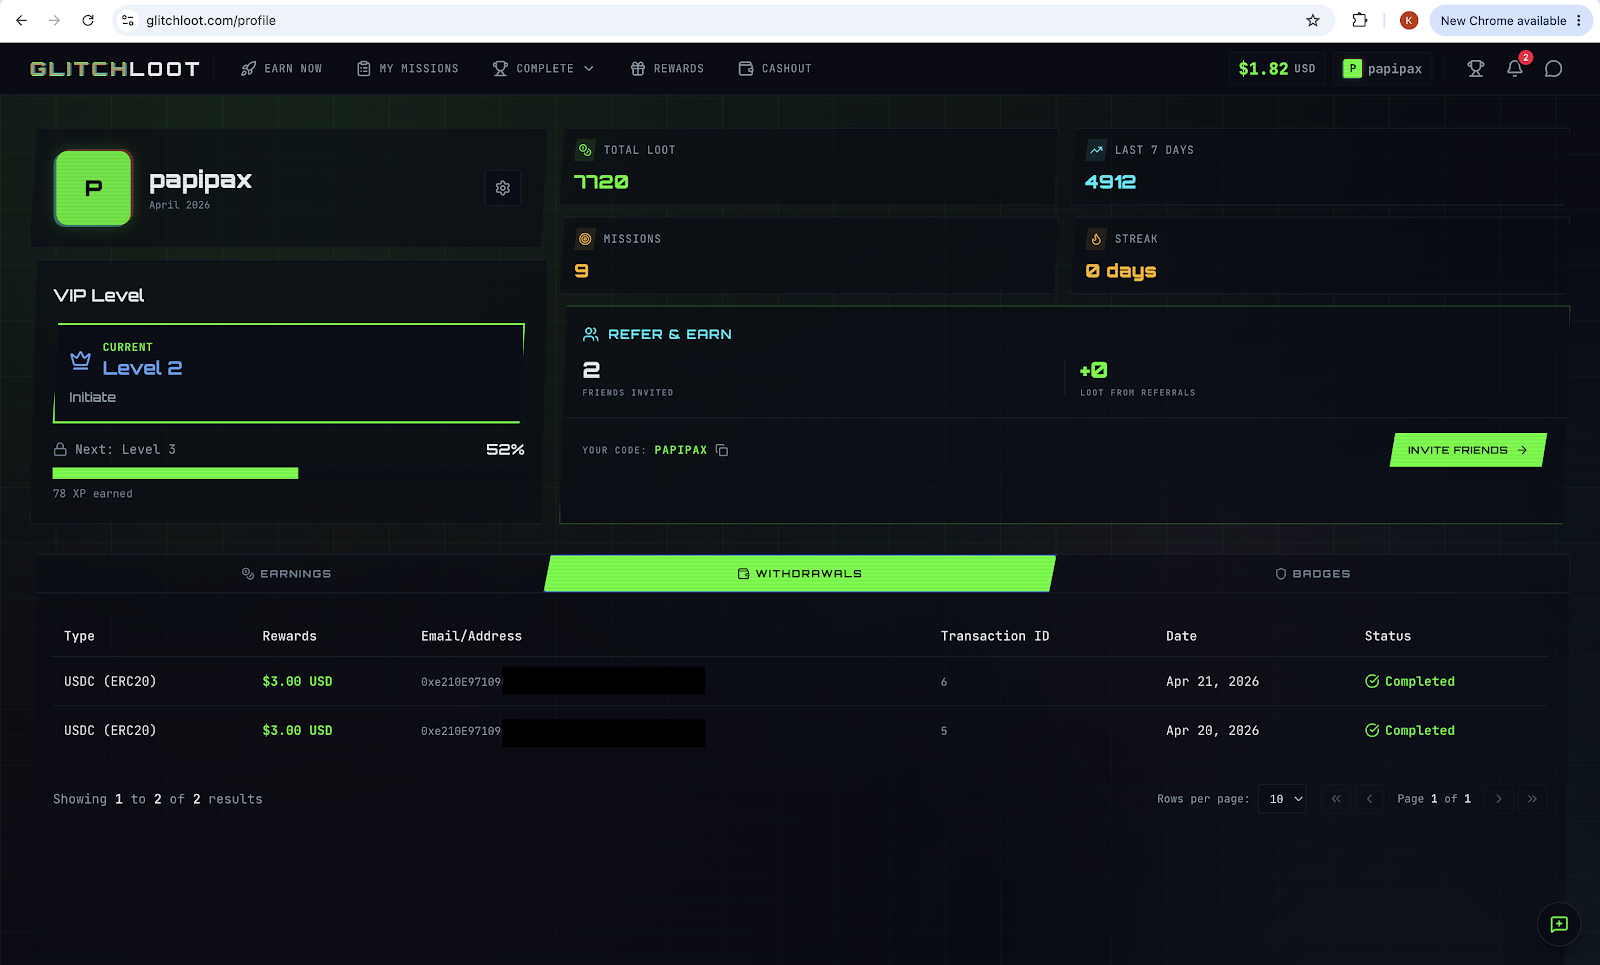The width and height of the screenshot is (1600, 965).
Task: Click the 0 days streak value
Action: 1121,271
